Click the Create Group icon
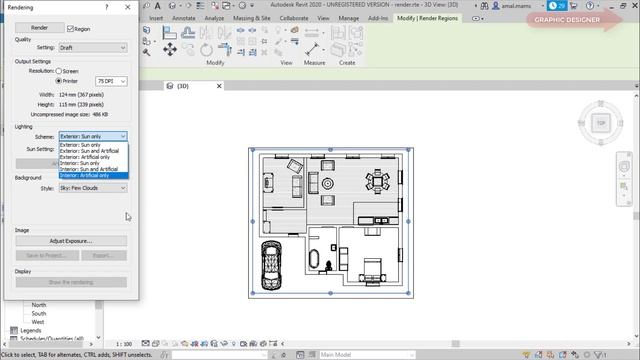Image resolution: width=640 pixels, height=360 pixels. (x=356, y=32)
